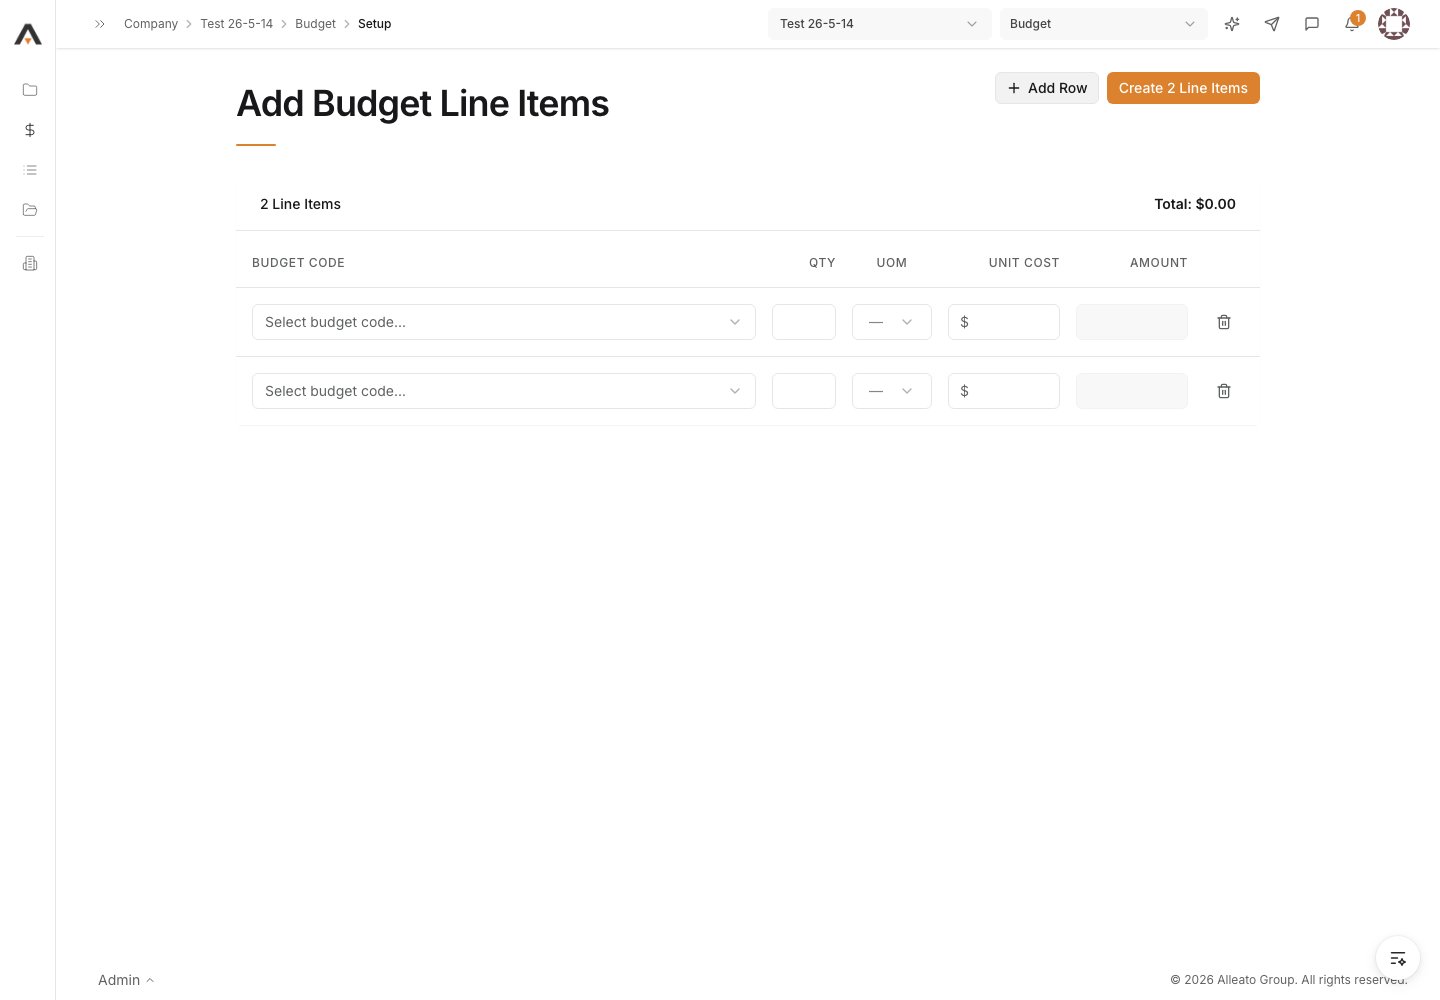Open the Test 26-5-14 project dropdown
This screenshot has width=1440, height=1000.
click(879, 24)
